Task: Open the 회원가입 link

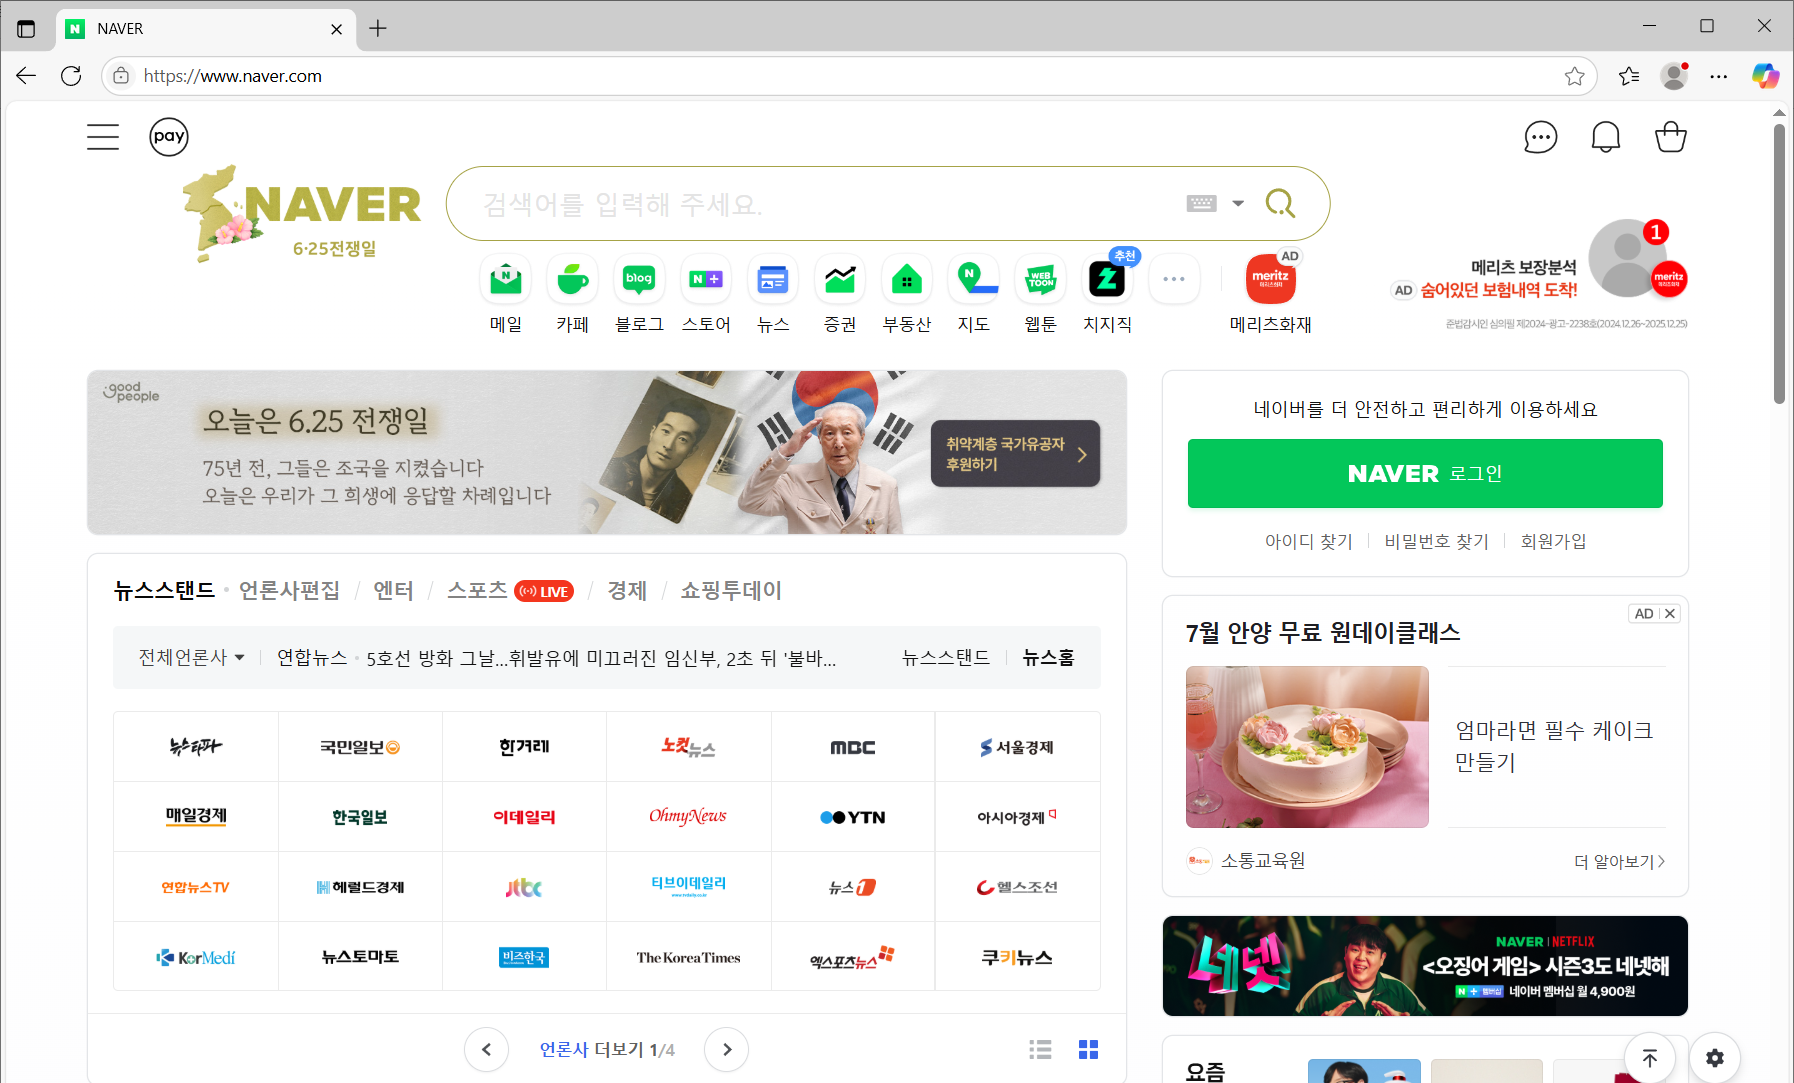Action: (x=1553, y=542)
